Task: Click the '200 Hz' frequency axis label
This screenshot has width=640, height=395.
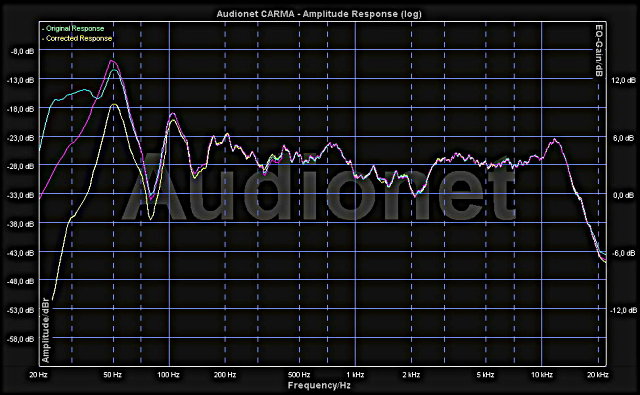Action: 225,375
